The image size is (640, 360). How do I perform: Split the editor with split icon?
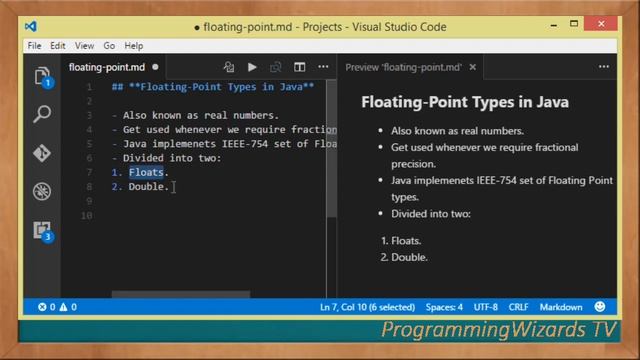click(x=300, y=67)
